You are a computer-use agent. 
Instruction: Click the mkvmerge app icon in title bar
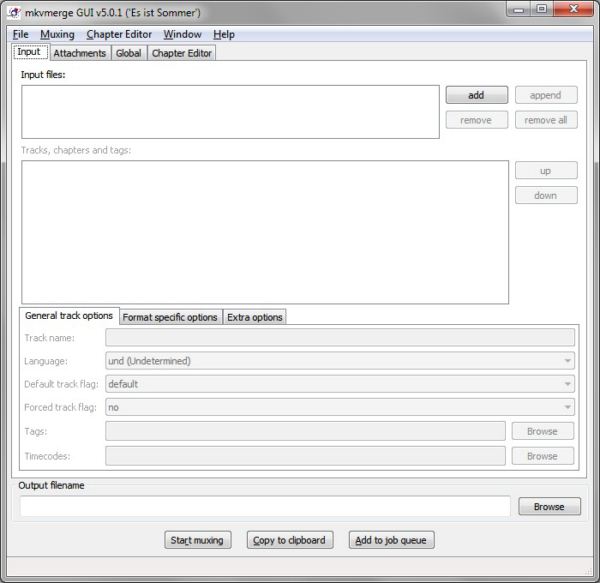[15, 13]
